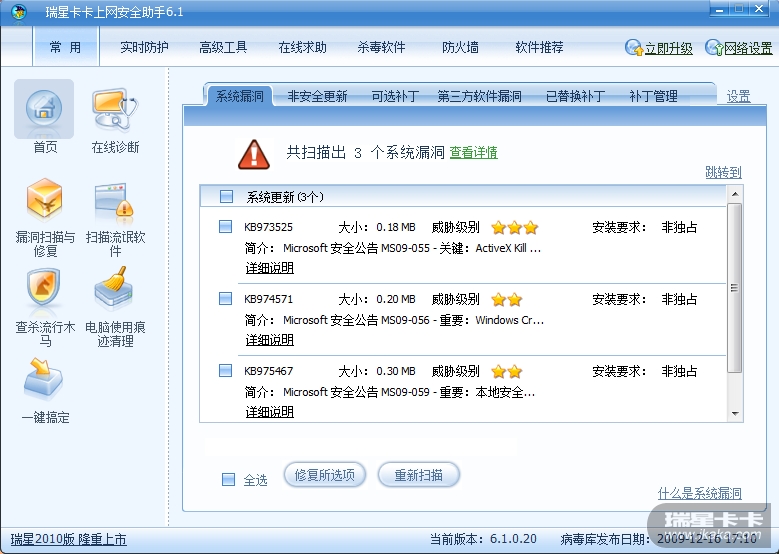Click the red warning triangle icon

click(254, 154)
